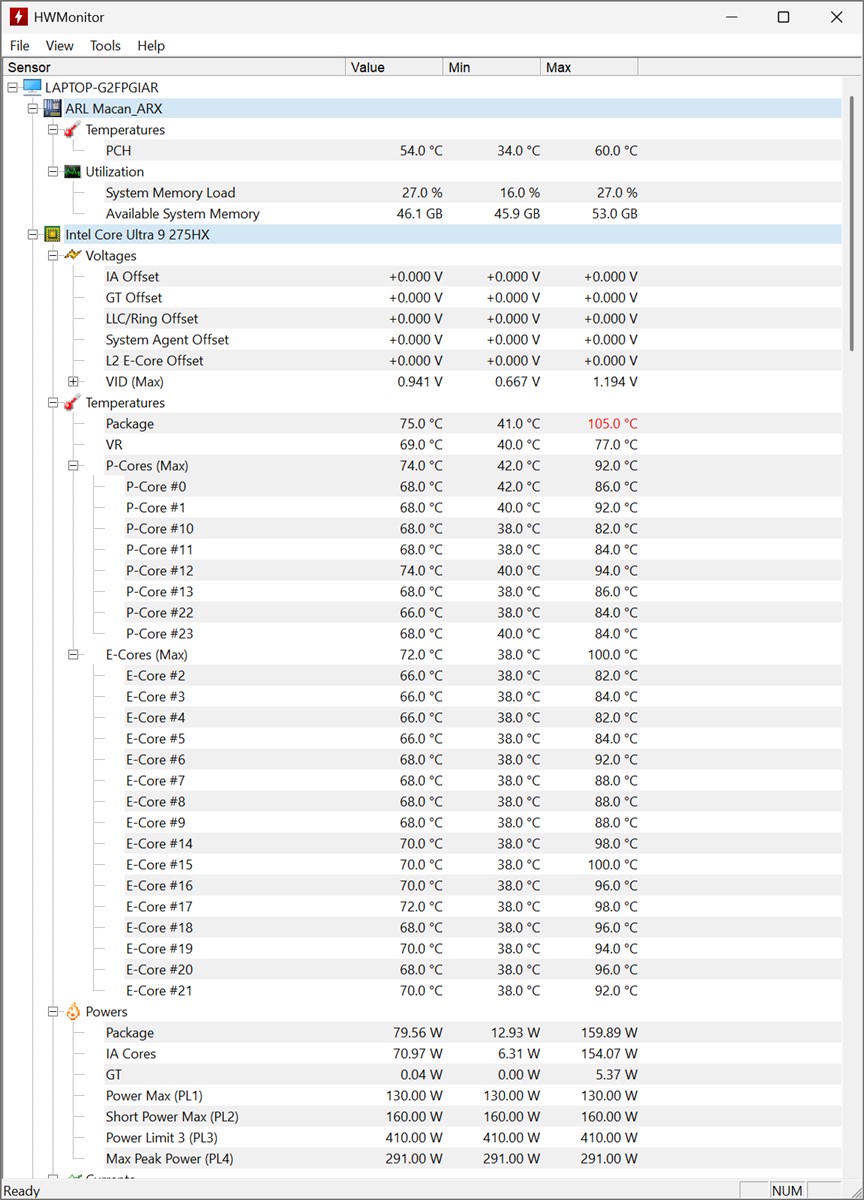
Task: Click the LAPTOP-G2FPGIAR computer icon
Action: (x=32, y=88)
